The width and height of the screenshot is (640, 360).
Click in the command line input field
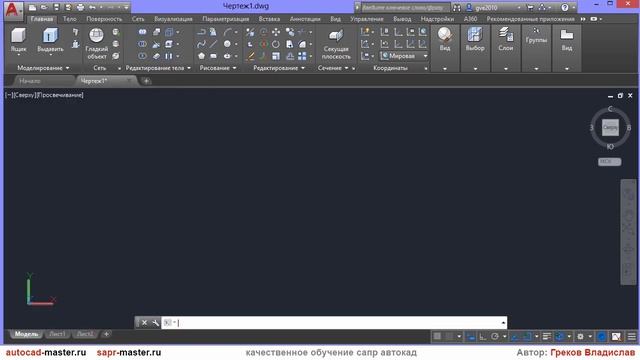coord(334,323)
